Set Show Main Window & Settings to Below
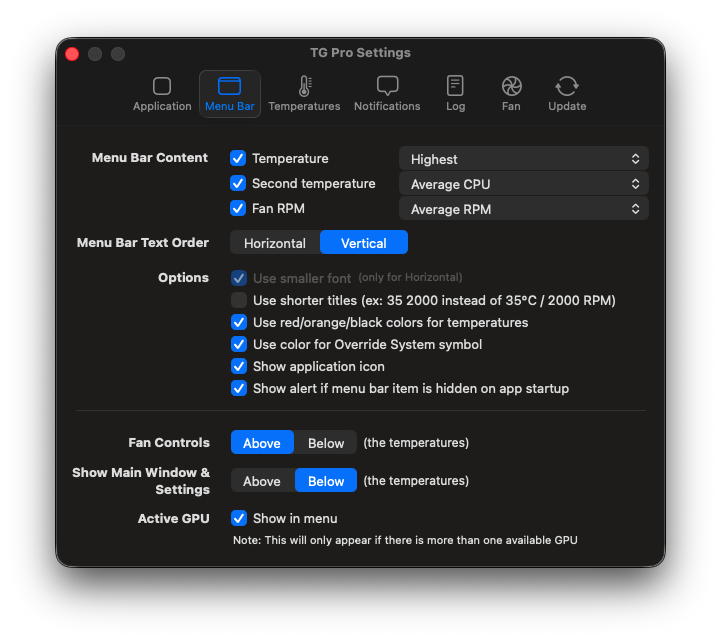The image size is (721, 641). 326,481
